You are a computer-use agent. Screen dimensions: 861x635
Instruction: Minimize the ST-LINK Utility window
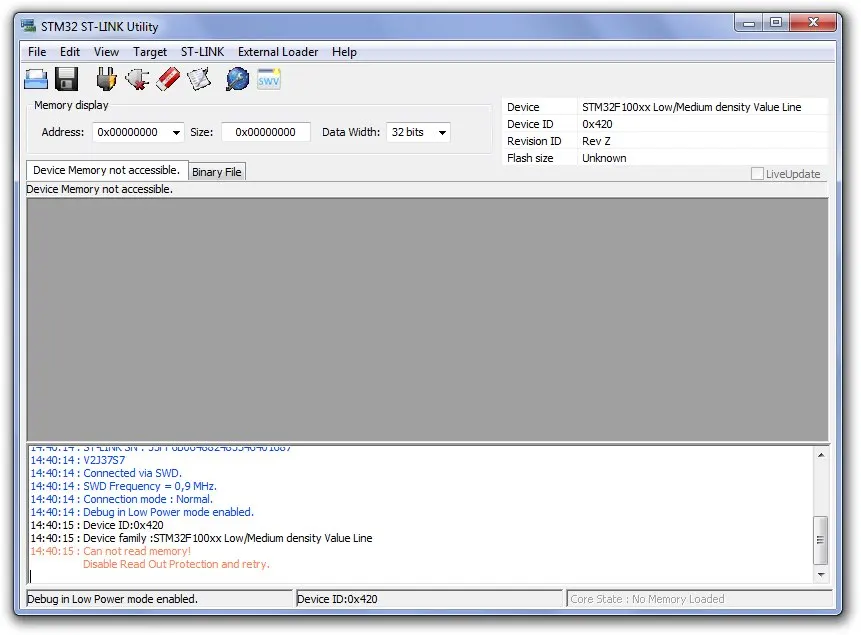pyautogui.click(x=748, y=23)
